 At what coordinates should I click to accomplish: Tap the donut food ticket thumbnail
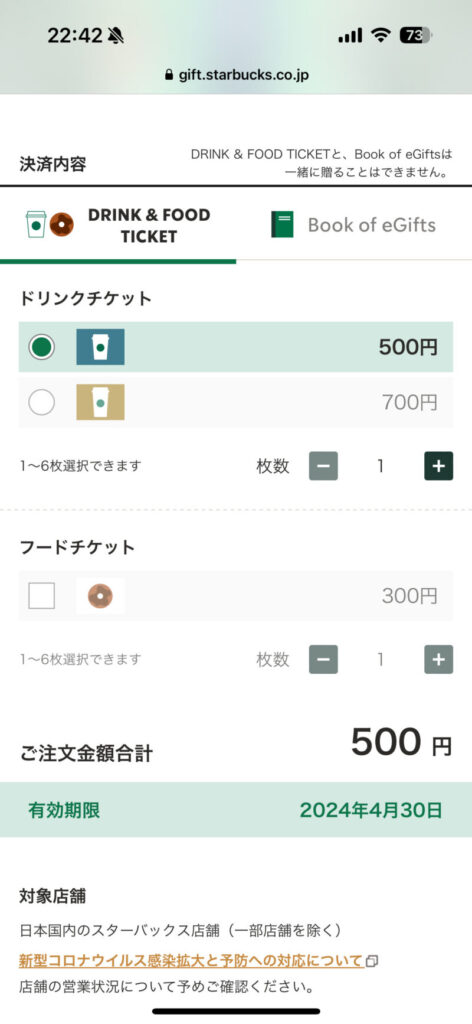coord(100,596)
